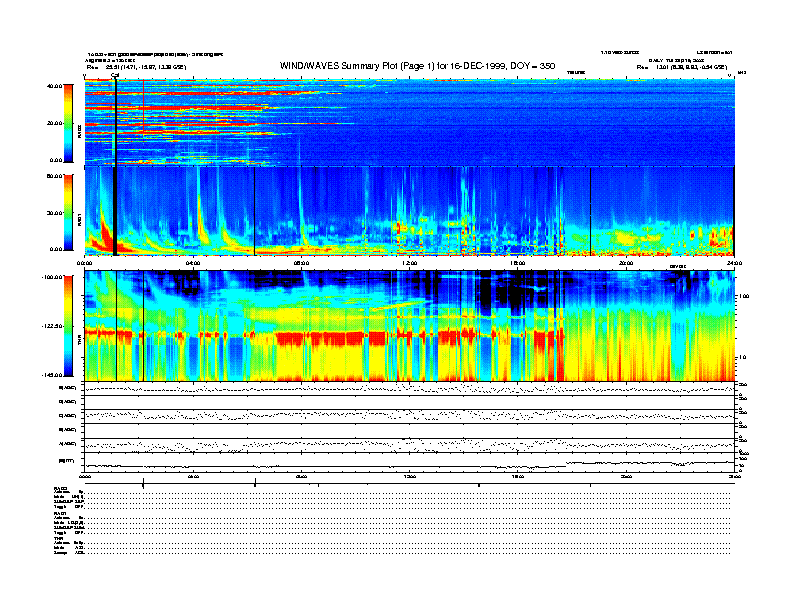Click the 30.00 label on the RAD1 scale
Viewport: 792px width, 612px height.
54,213
